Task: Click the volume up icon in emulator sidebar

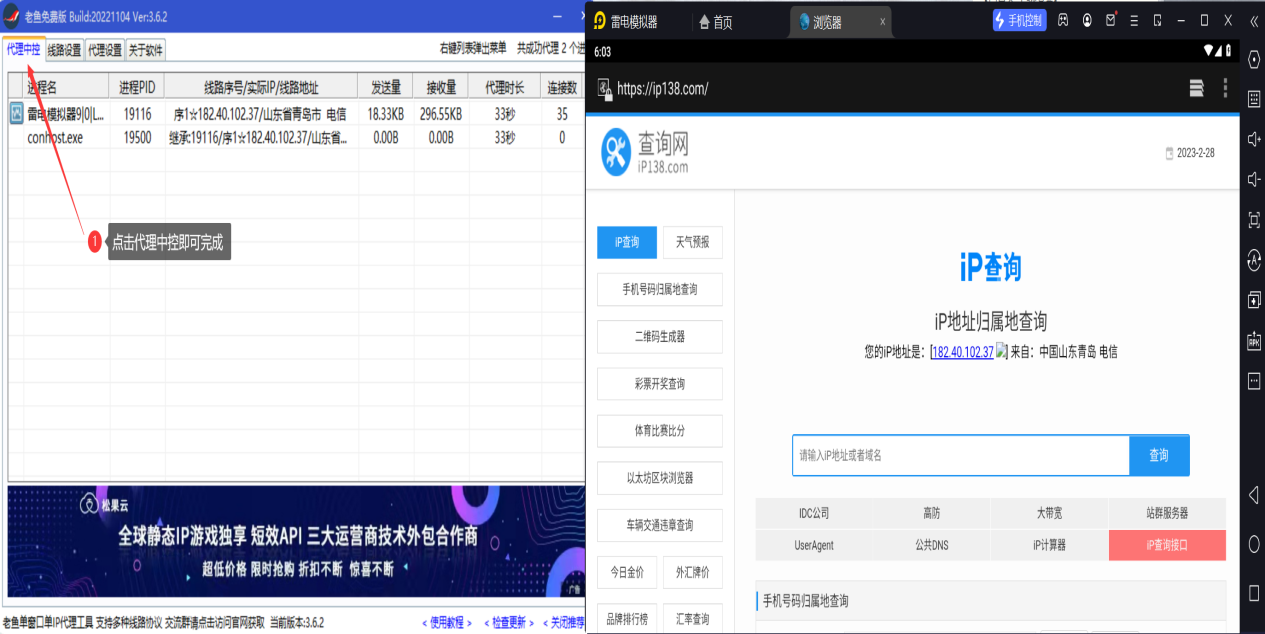Action: point(1254,139)
